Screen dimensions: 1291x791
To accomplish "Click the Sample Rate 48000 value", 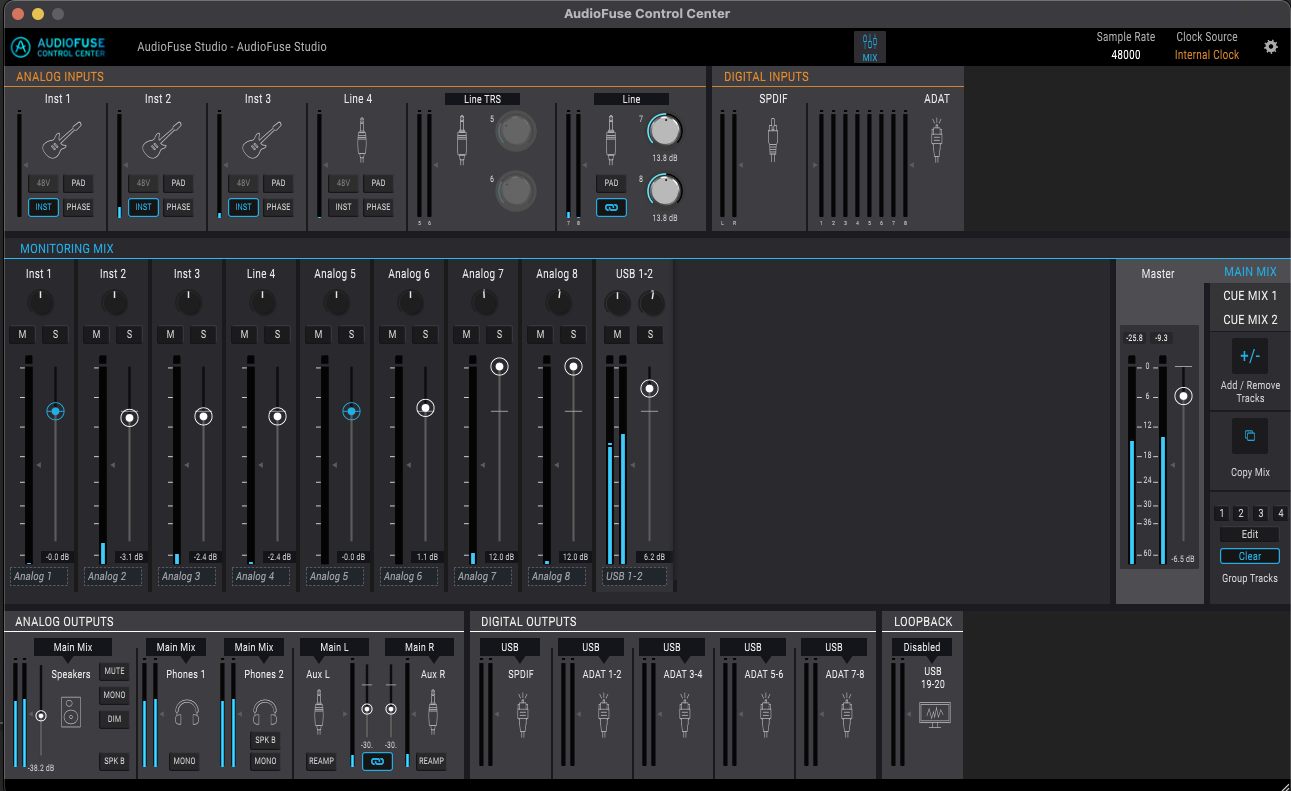I will (x=1125, y=55).
